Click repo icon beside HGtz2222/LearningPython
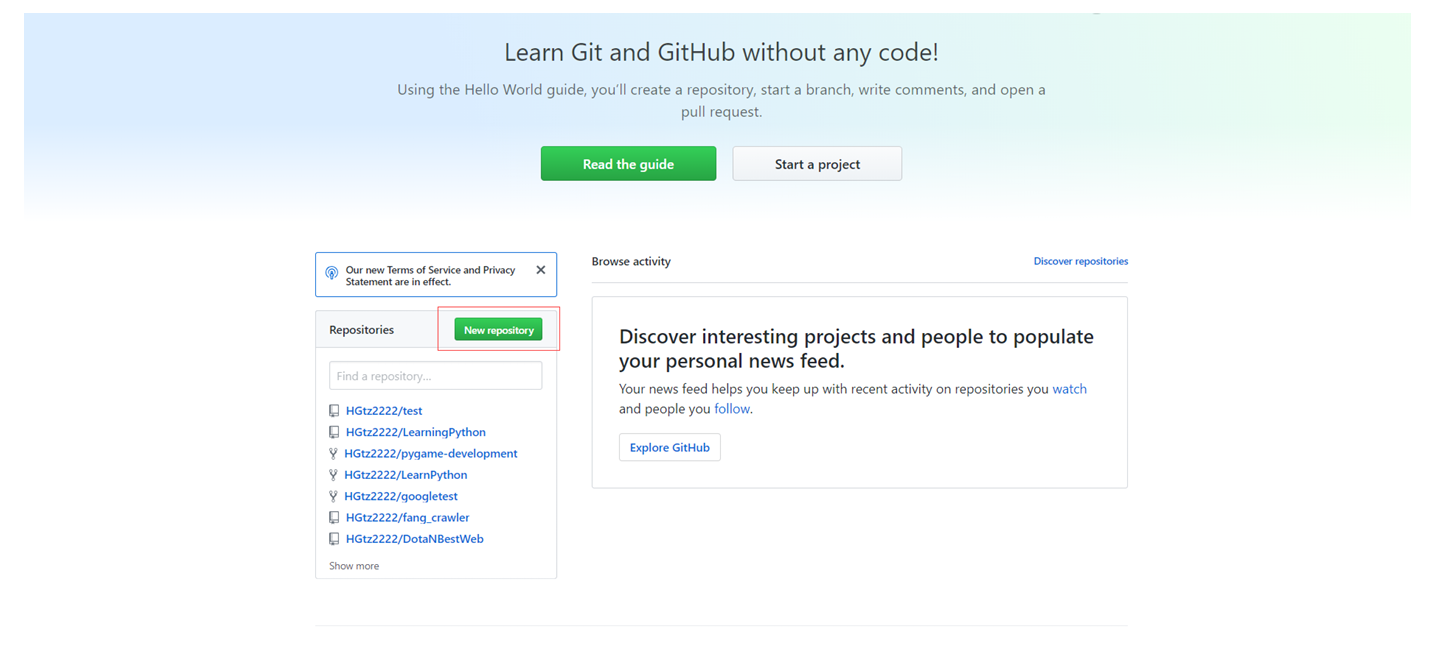 334,432
